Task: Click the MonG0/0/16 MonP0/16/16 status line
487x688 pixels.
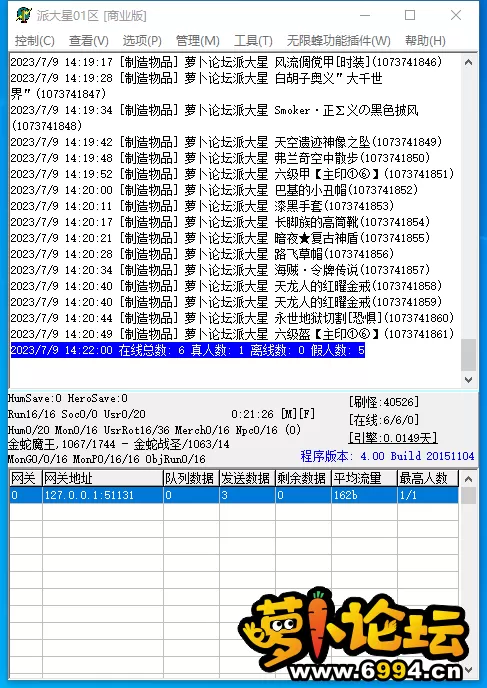Action: [x=107, y=459]
